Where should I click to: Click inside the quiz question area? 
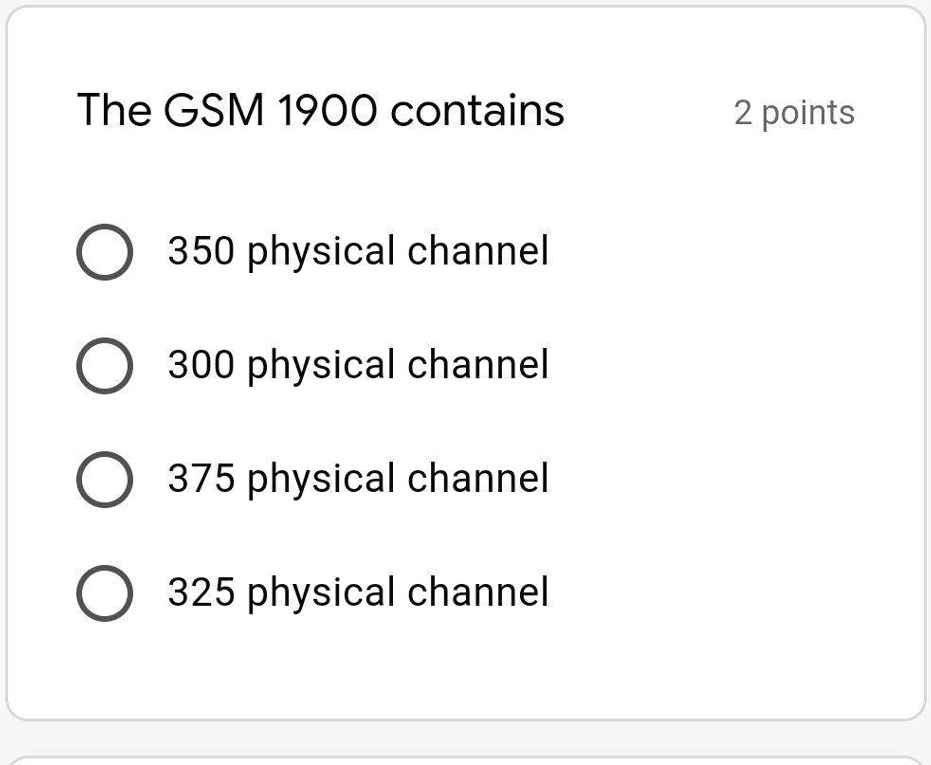[465, 360]
